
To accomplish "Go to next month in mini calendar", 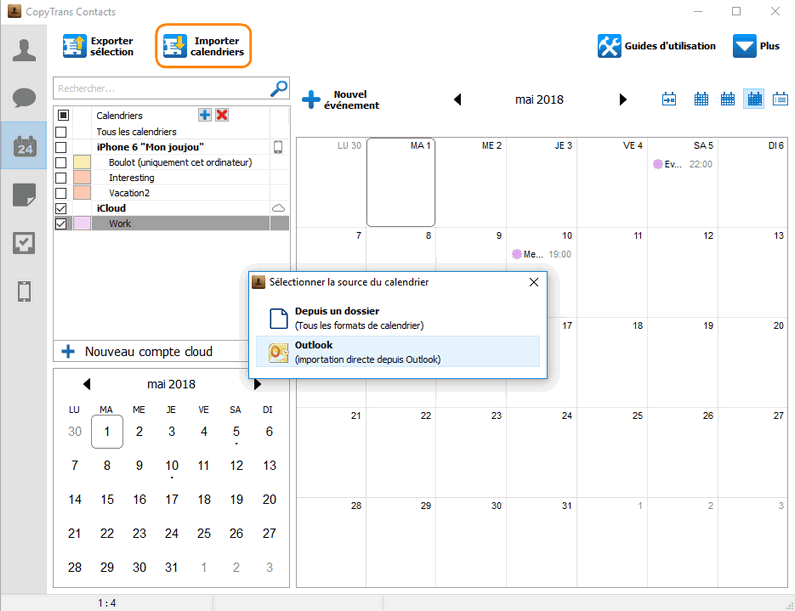I will click(x=257, y=384).
